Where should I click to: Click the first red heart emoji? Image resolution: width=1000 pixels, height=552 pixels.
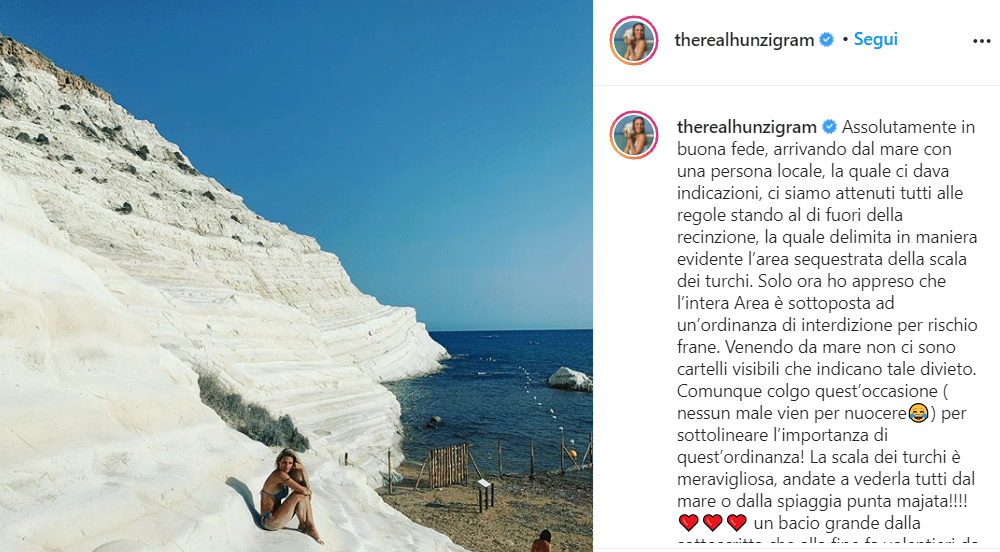click(689, 523)
